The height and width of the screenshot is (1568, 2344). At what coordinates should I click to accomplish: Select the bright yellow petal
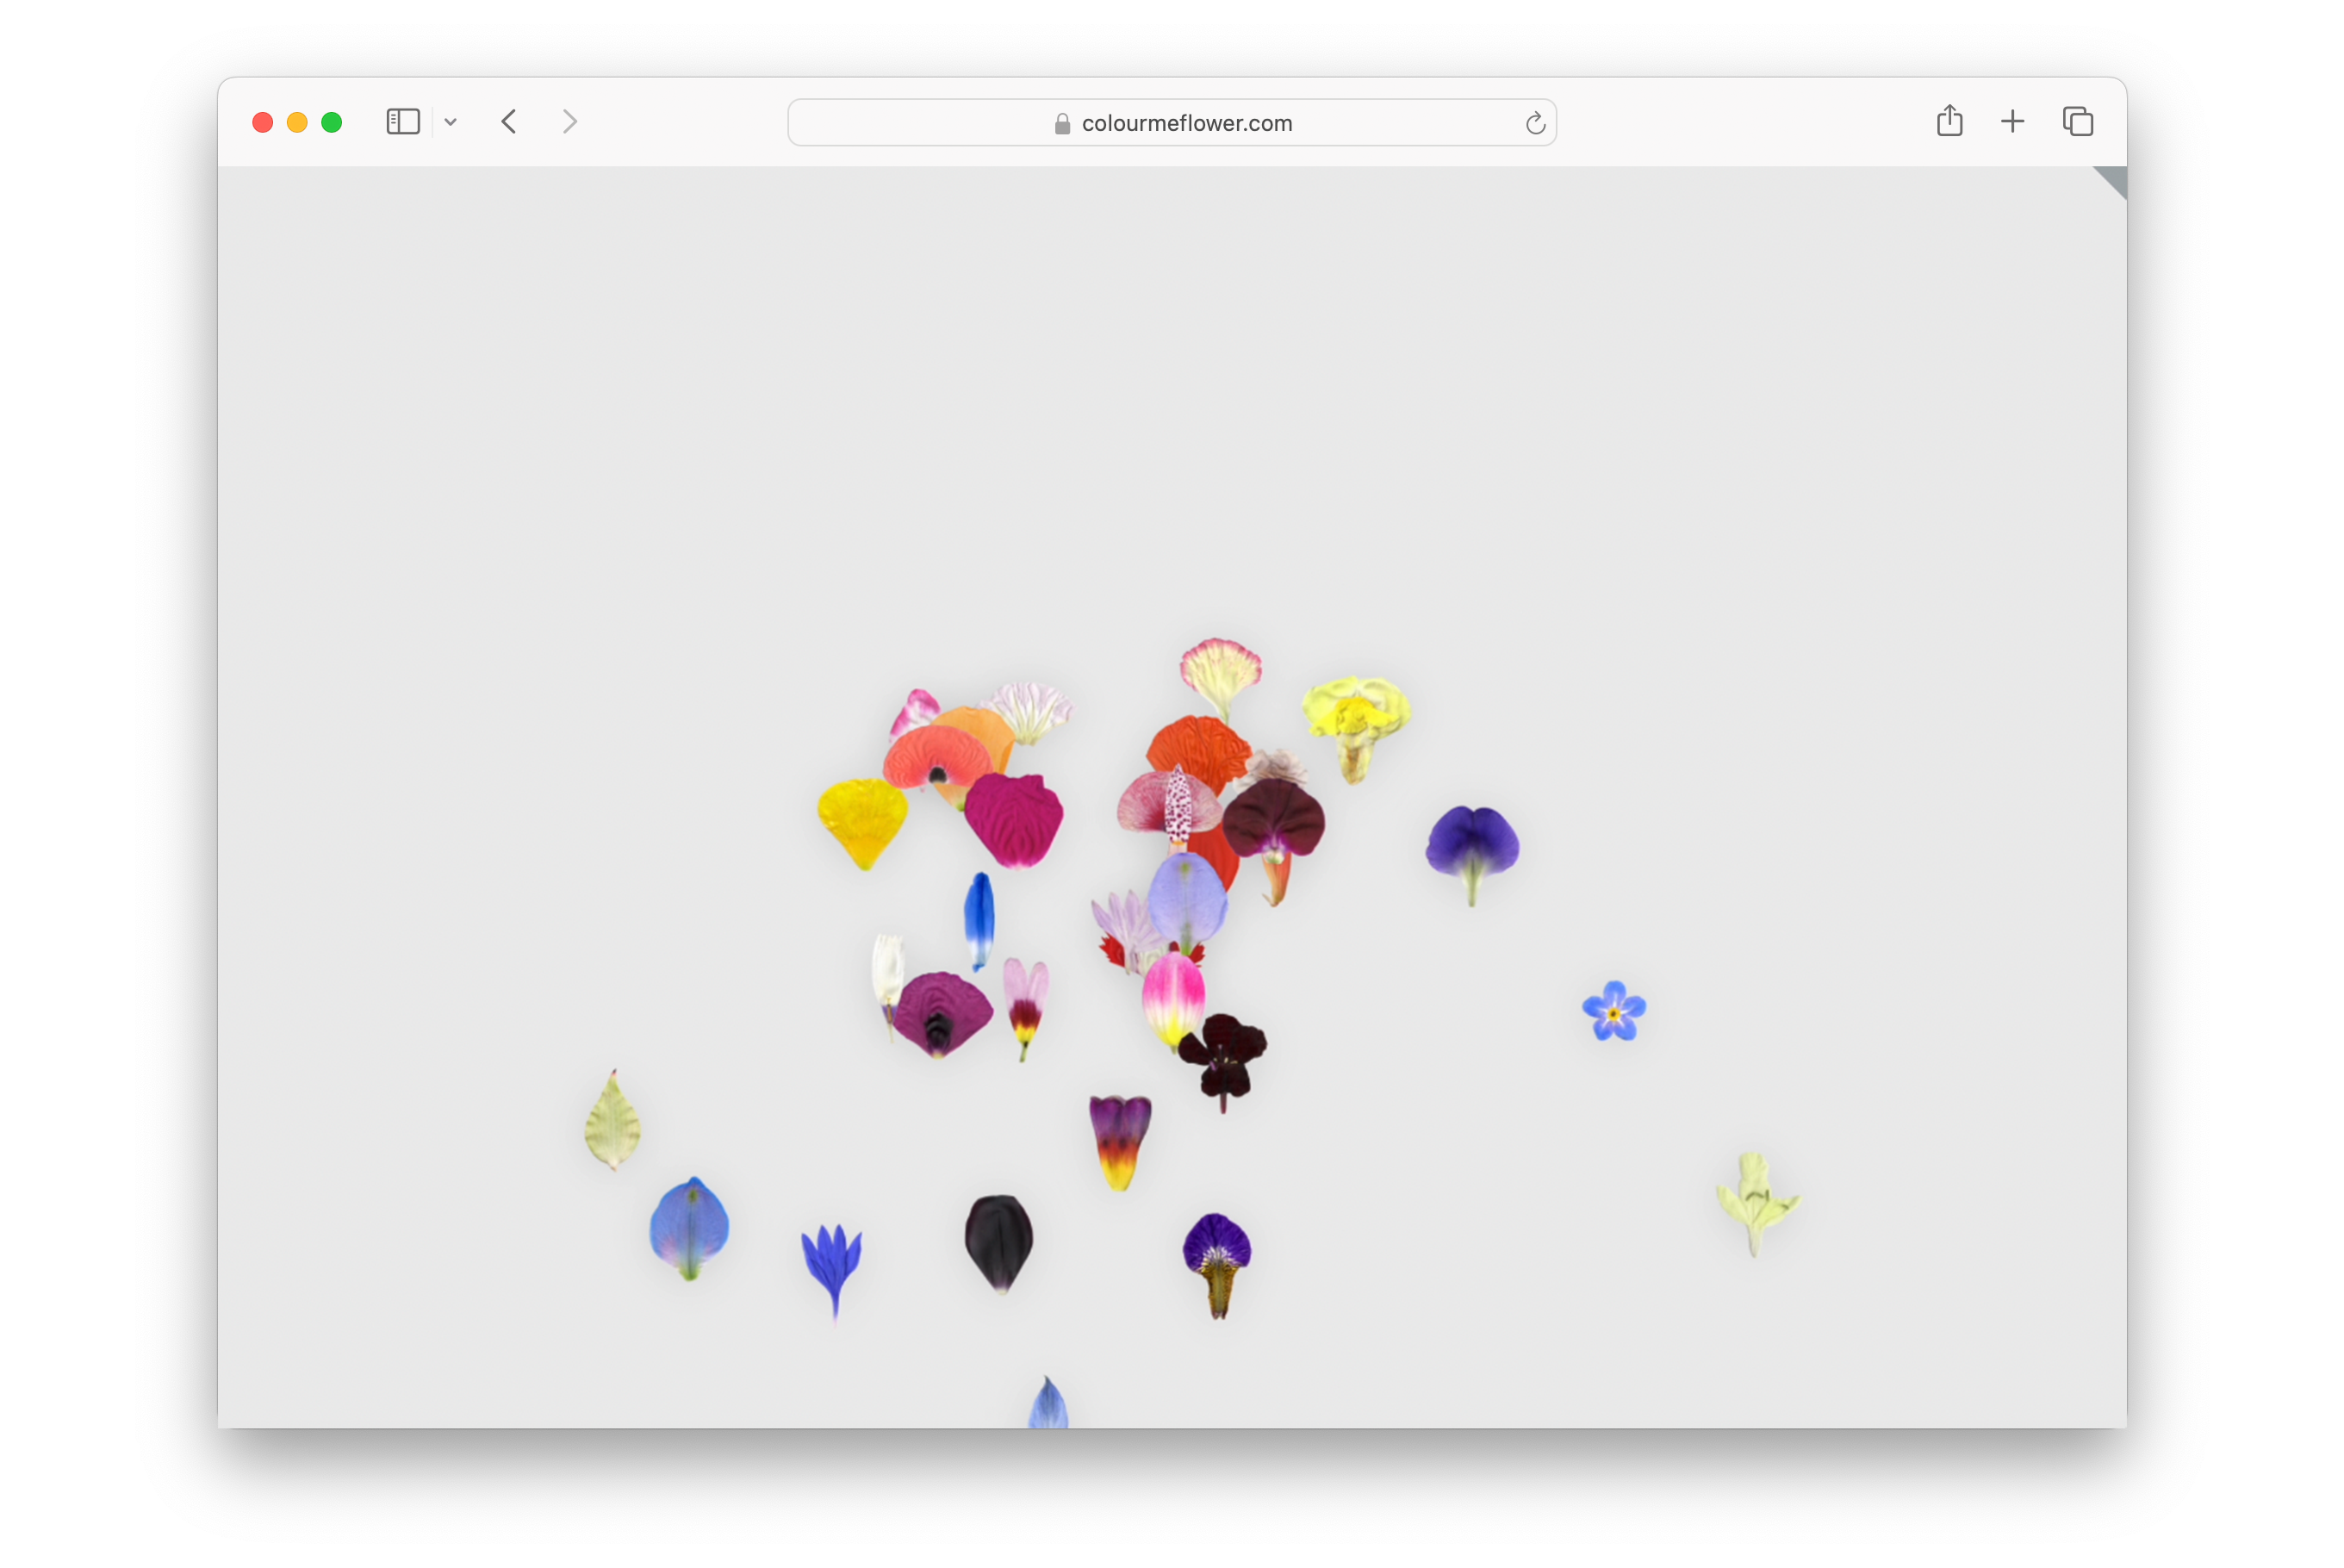(x=862, y=818)
